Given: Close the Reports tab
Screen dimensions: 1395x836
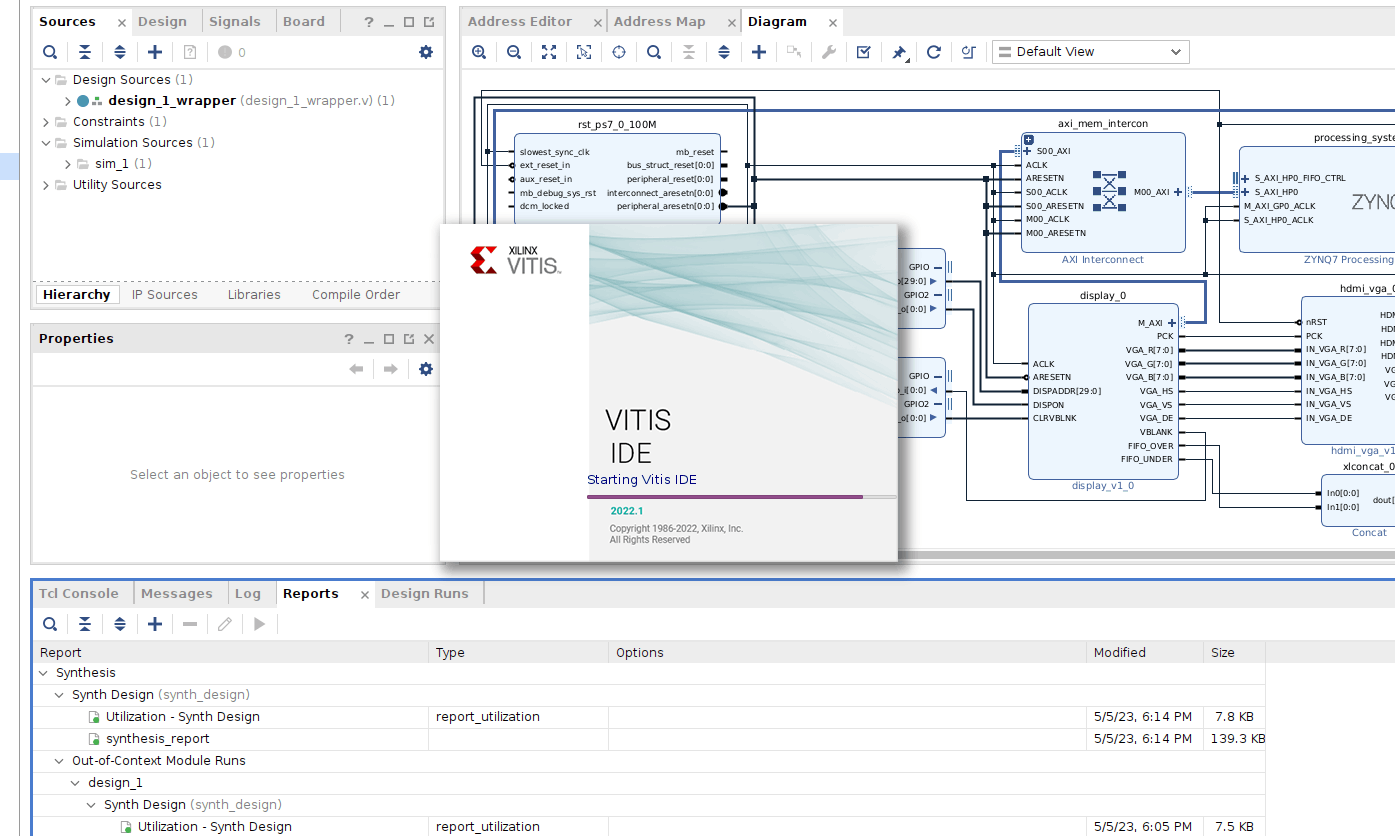Looking at the screenshot, I should 364,595.
